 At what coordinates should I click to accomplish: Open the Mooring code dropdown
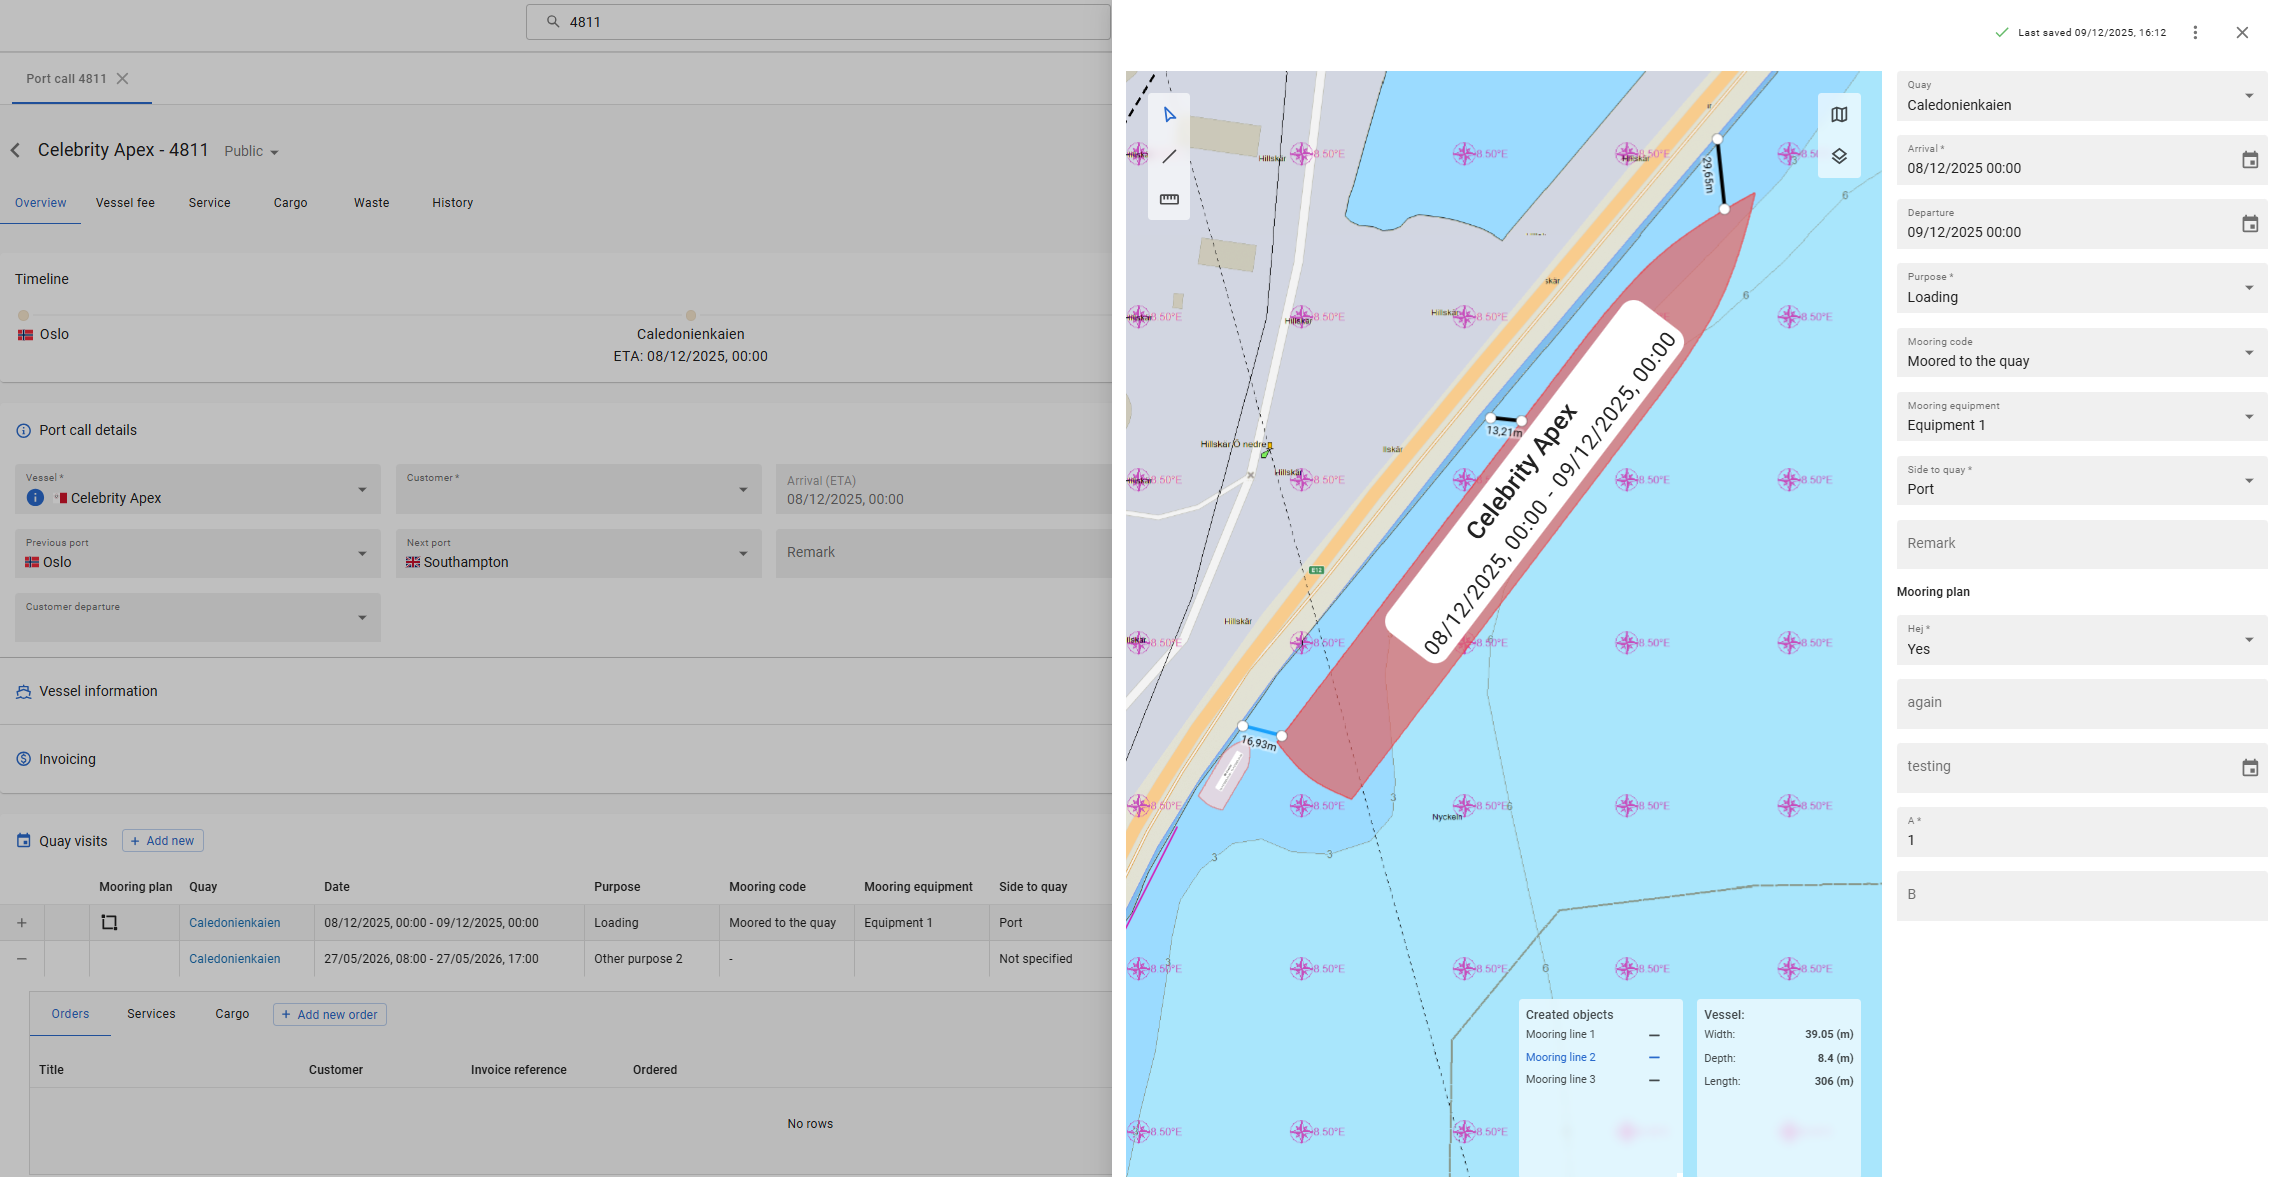pos(2248,353)
